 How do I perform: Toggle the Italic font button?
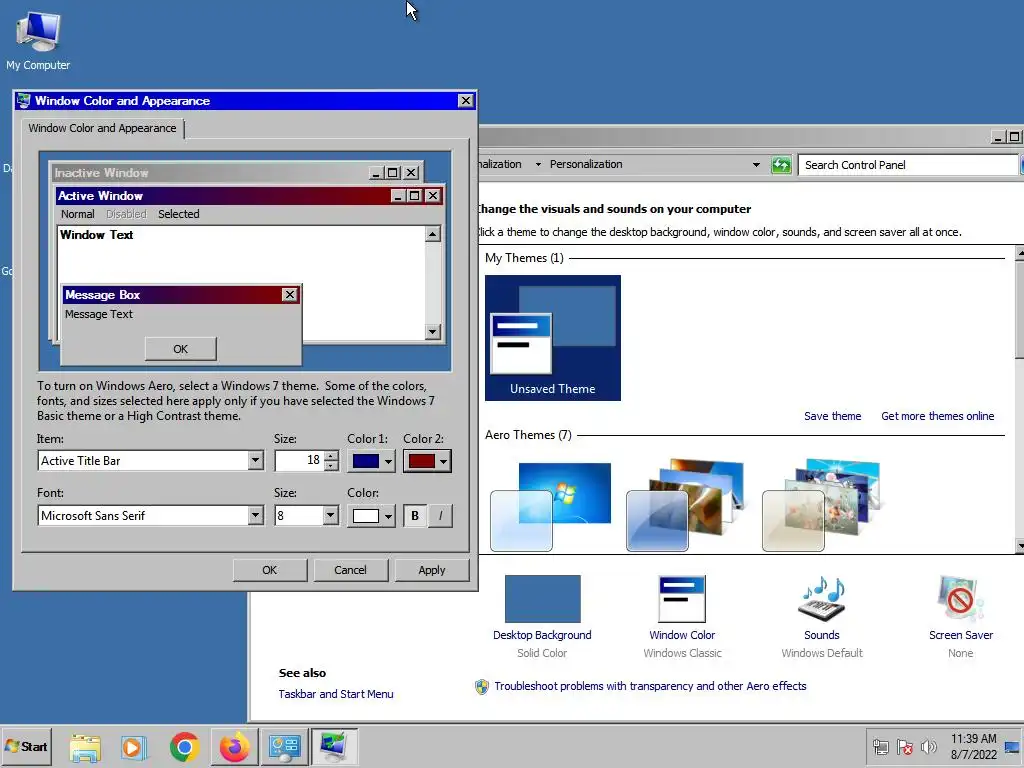440,516
